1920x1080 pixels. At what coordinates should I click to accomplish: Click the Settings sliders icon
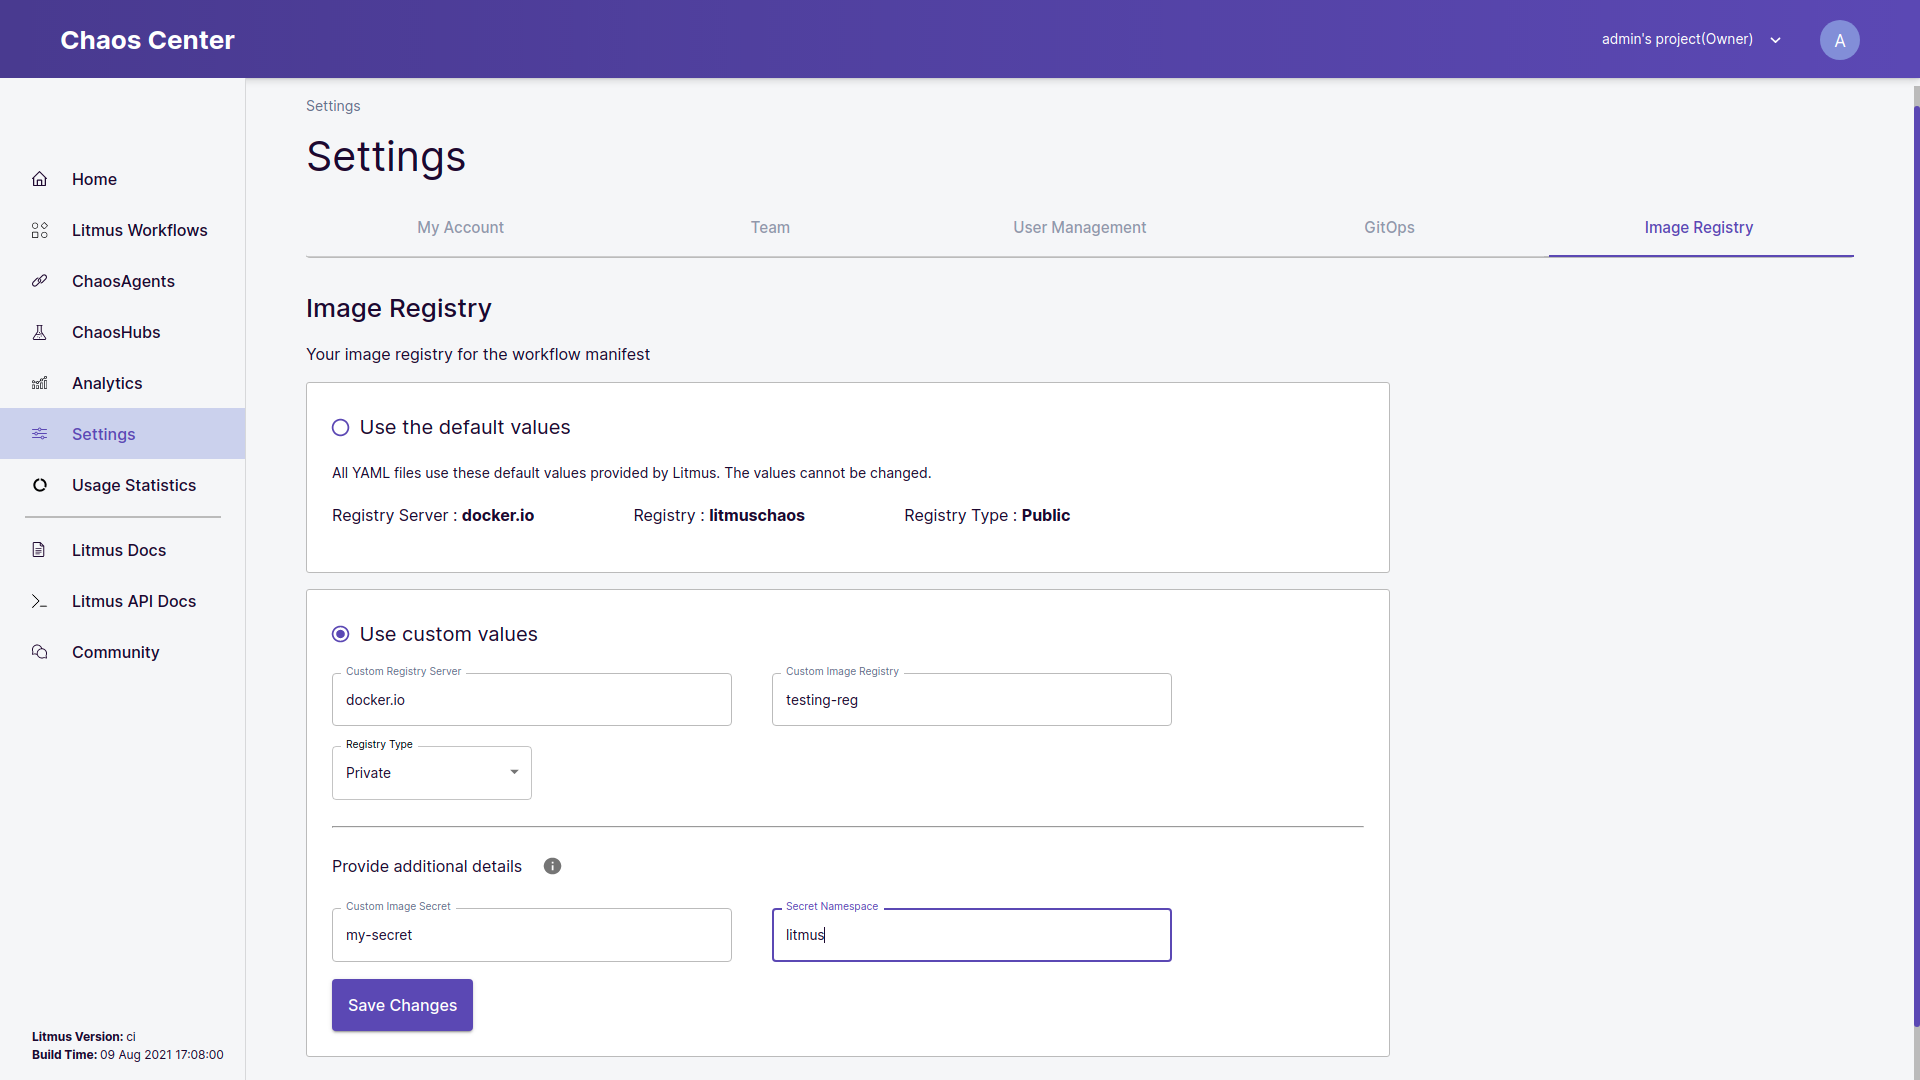[x=40, y=434]
